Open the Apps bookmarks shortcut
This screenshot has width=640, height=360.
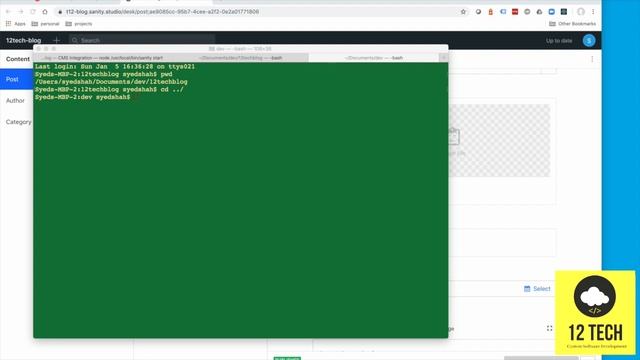point(16,24)
